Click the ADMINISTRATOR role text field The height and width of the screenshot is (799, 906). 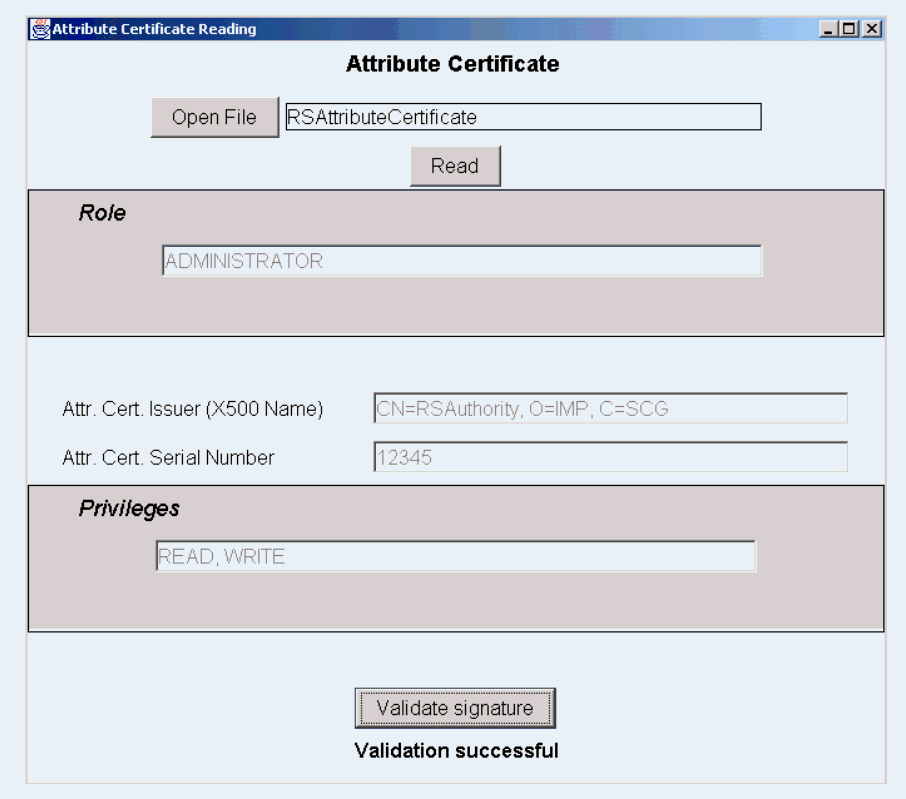click(x=461, y=261)
